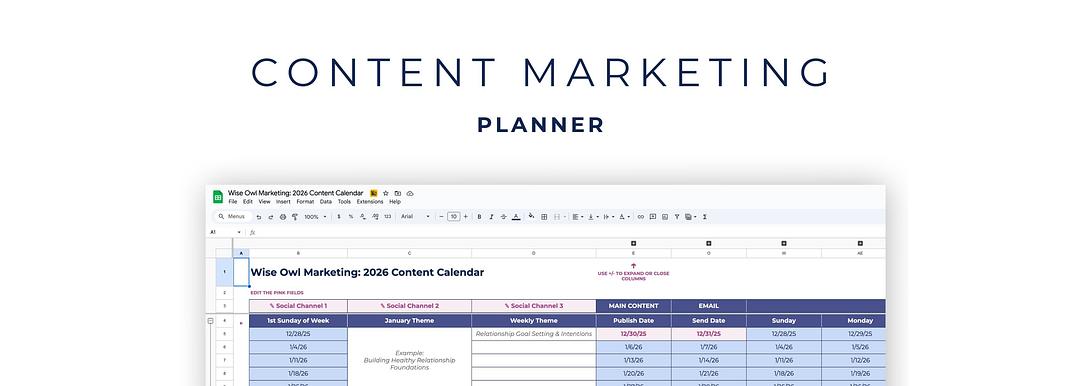
Task: Click decrease decimal places icon
Action: [x=363, y=216]
